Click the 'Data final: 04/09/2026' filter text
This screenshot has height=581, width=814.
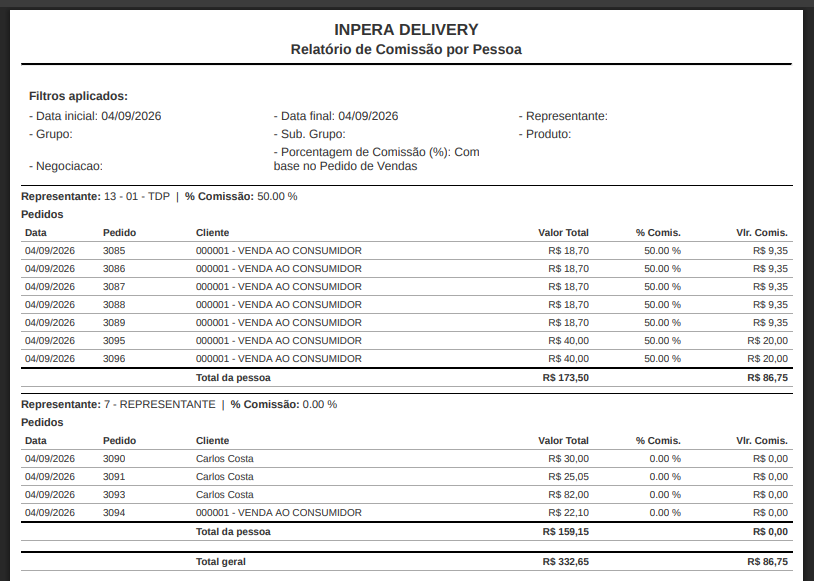pos(336,116)
